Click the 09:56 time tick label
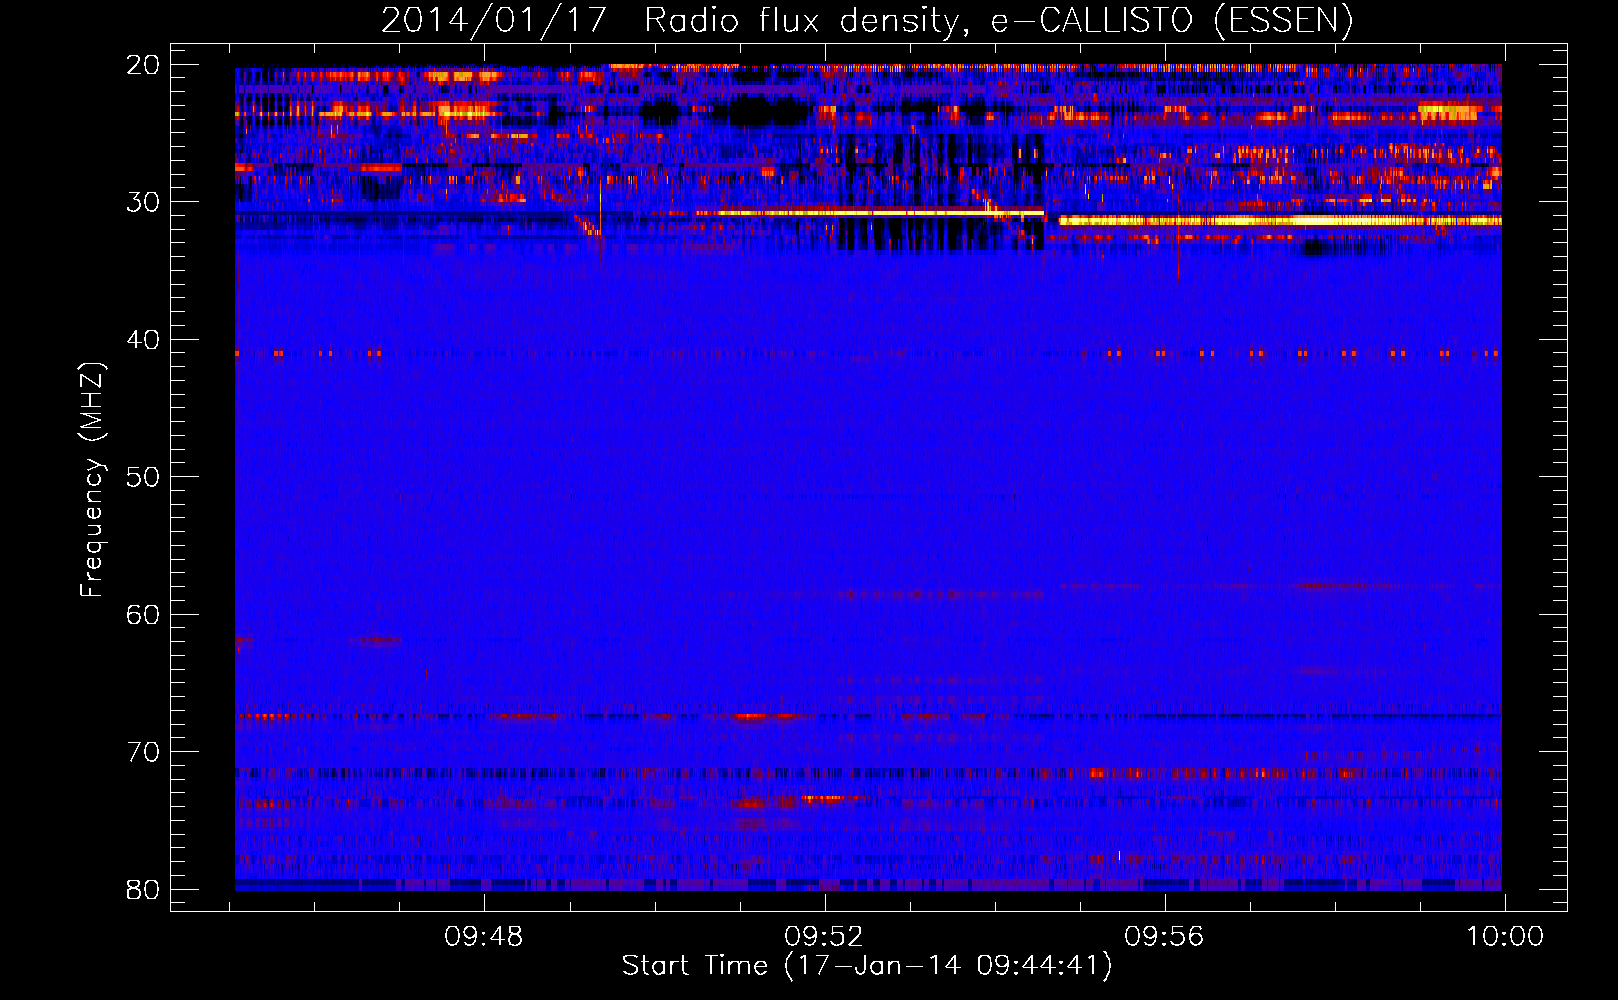This screenshot has height=1000, width=1618. click(1164, 937)
